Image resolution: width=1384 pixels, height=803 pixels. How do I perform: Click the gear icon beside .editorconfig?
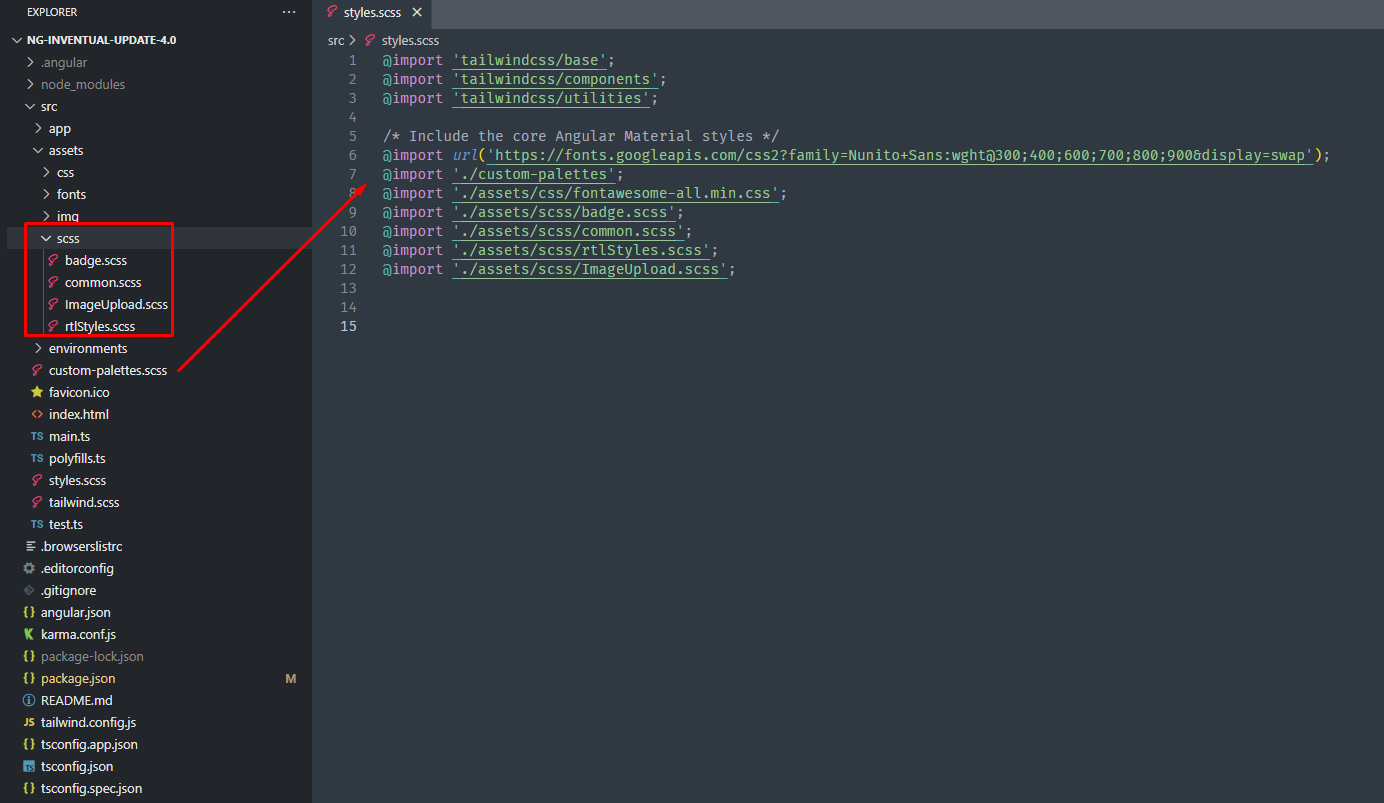coord(30,568)
